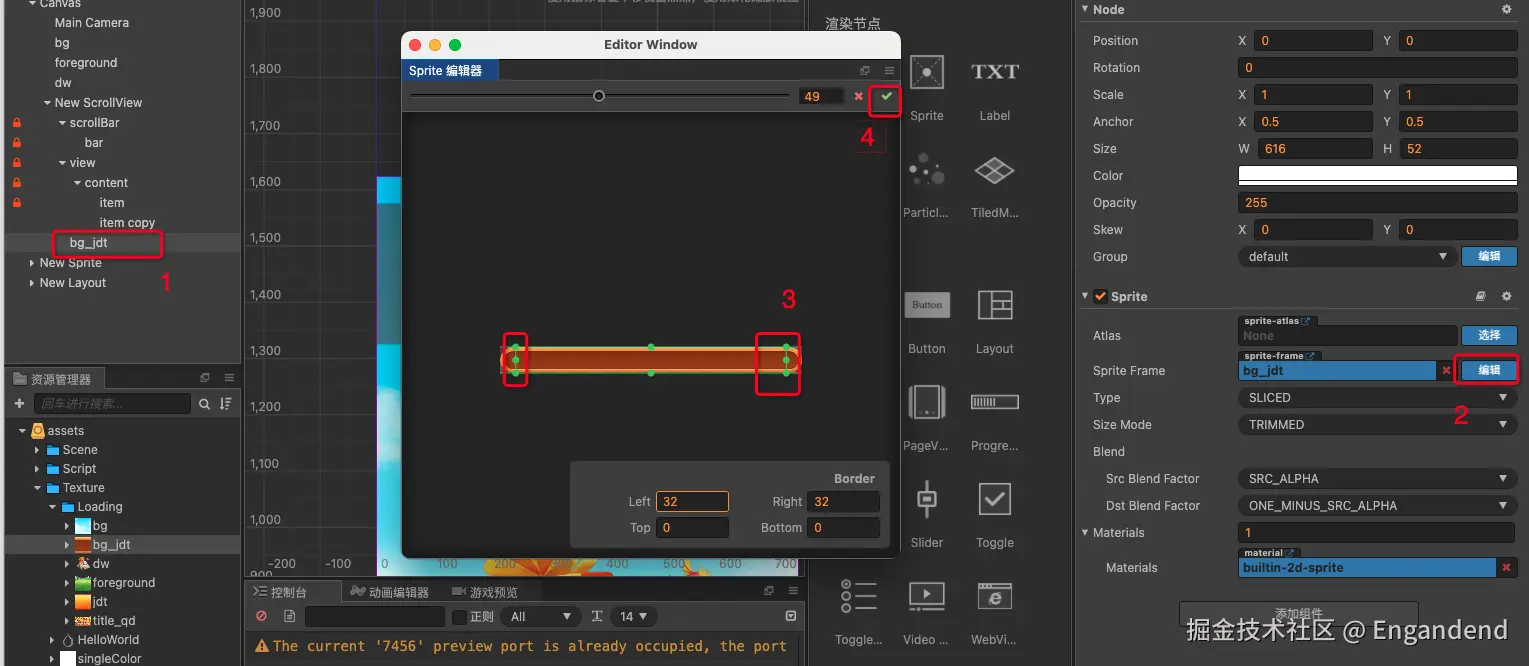Screen dimensions: 1529x666
Task: Click the Sprite Frame edit button
Action: pyautogui.click(x=1489, y=370)
